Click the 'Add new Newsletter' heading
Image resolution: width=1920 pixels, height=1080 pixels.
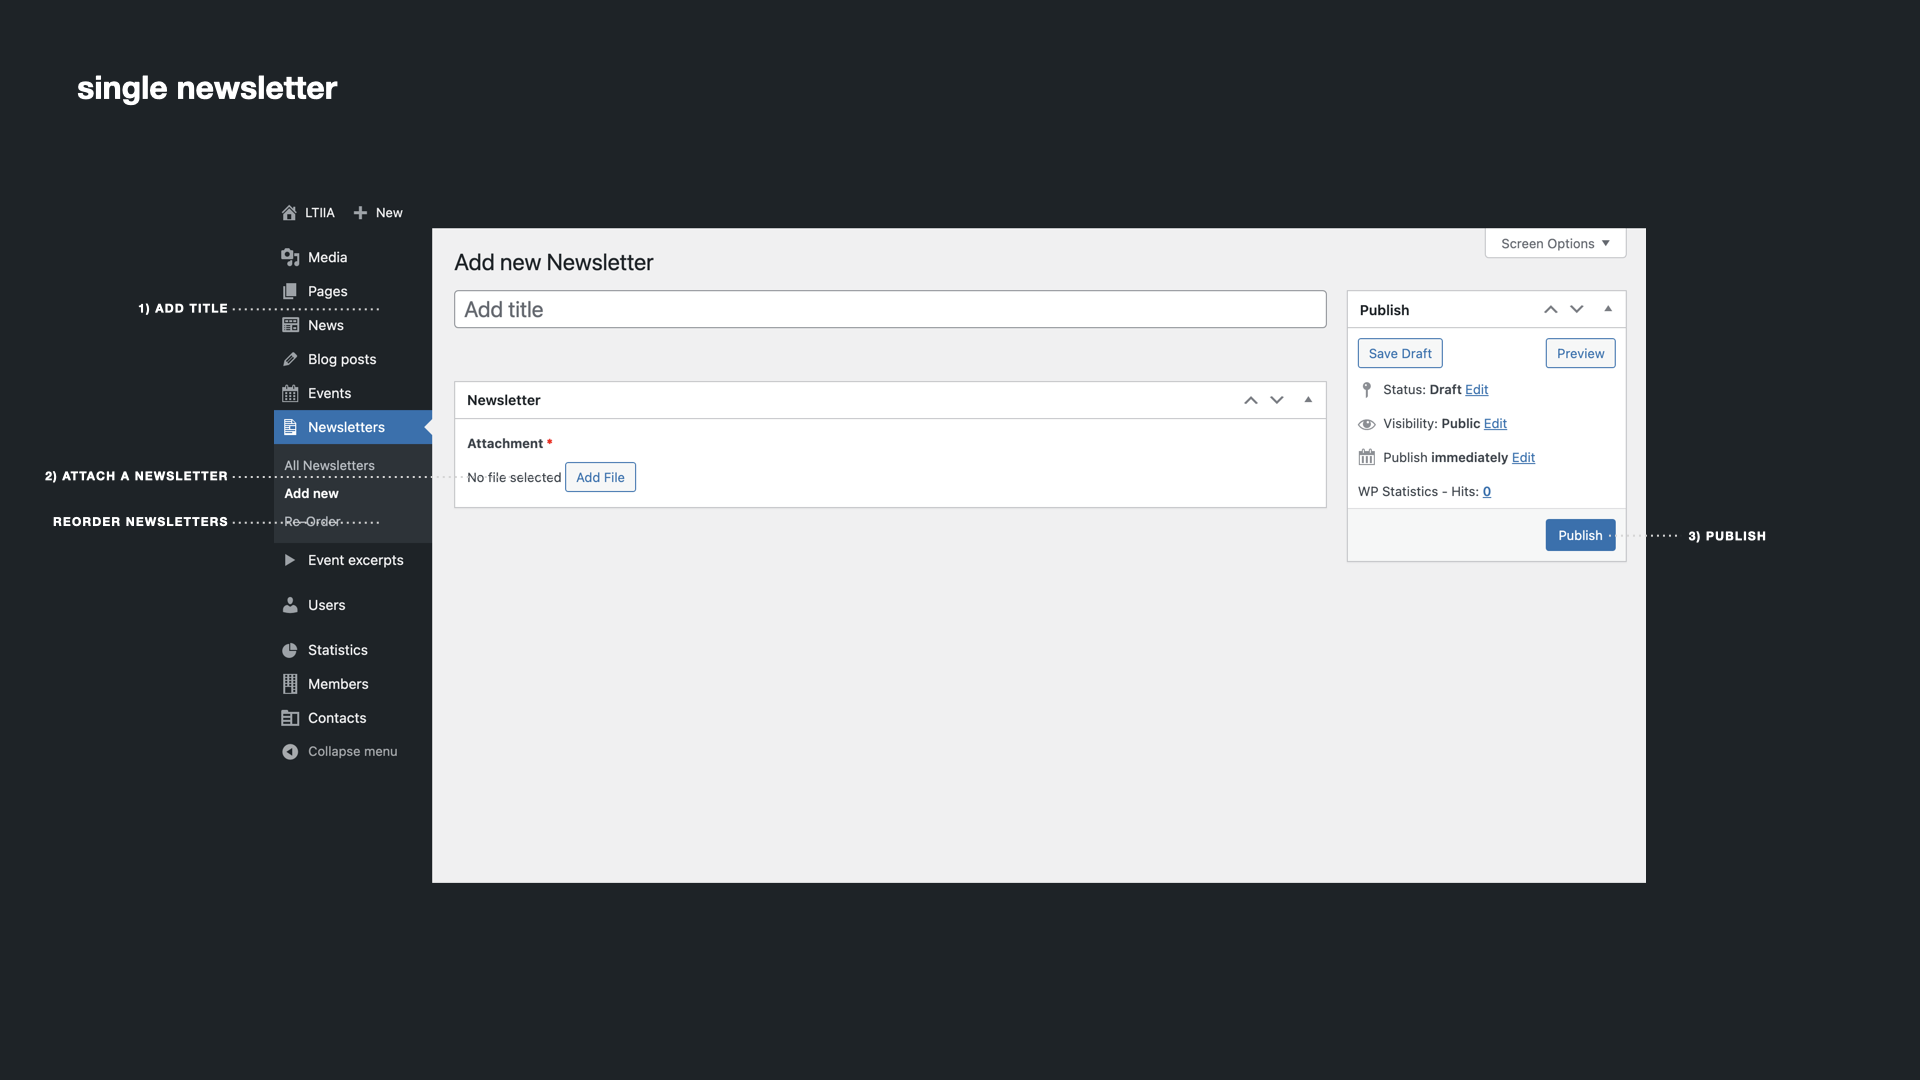(x=554, y=263)
